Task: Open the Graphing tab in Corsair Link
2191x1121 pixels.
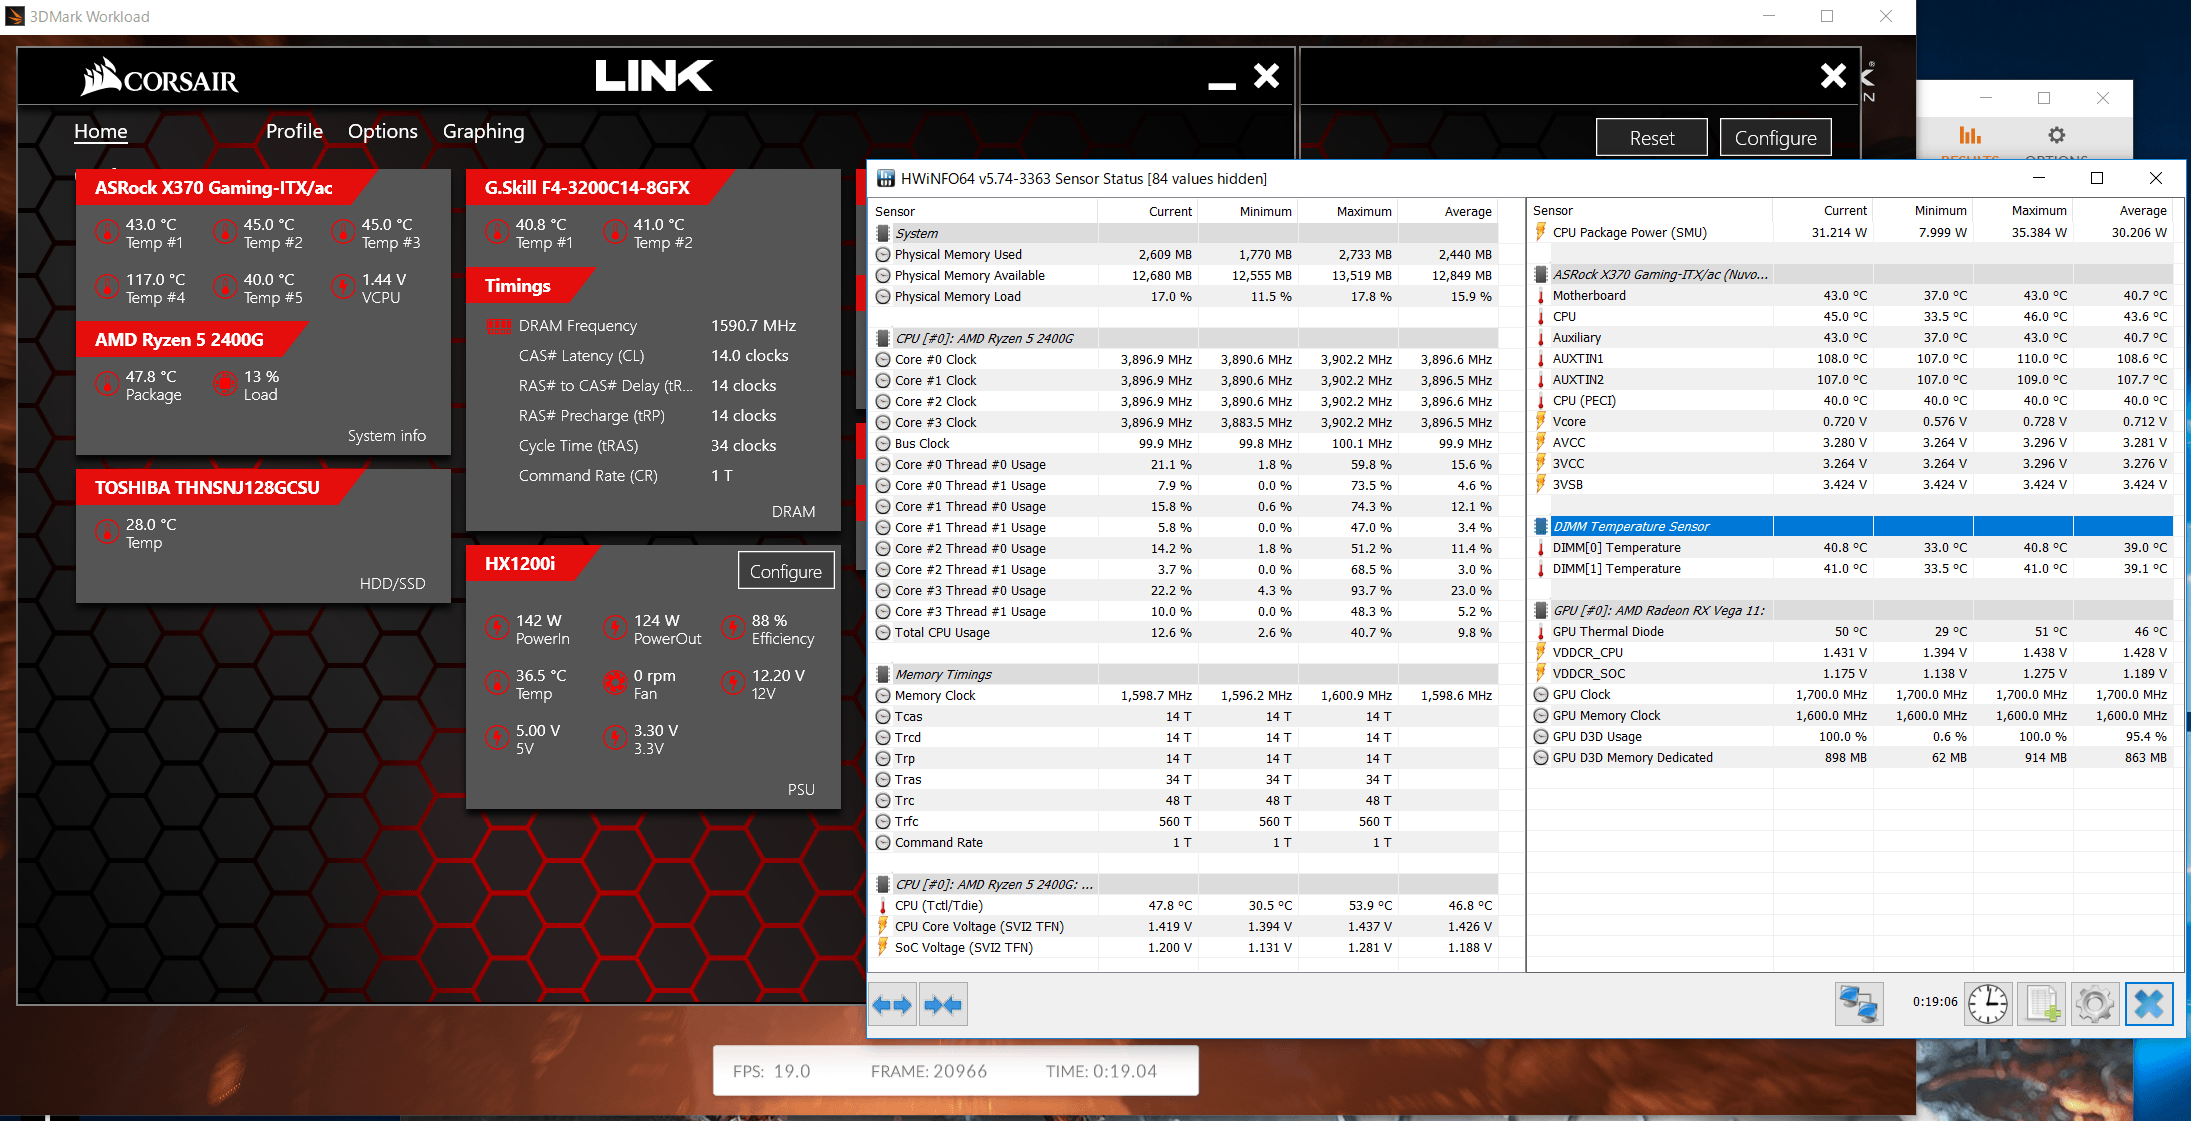Action: click(484, 131)
